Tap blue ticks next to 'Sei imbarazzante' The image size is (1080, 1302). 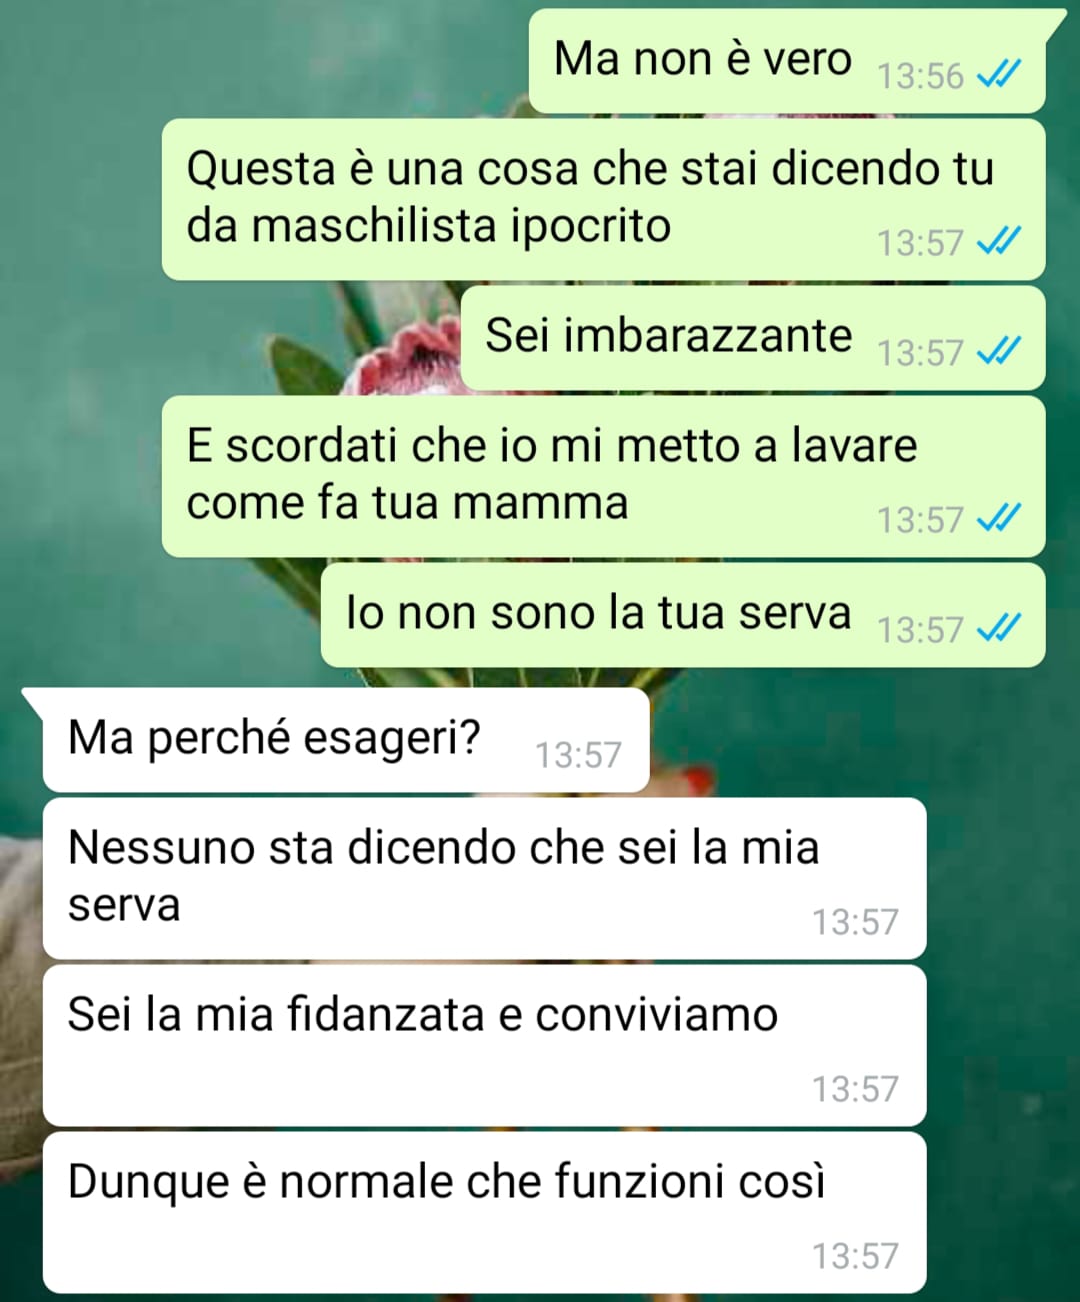[x=998, y=351]
